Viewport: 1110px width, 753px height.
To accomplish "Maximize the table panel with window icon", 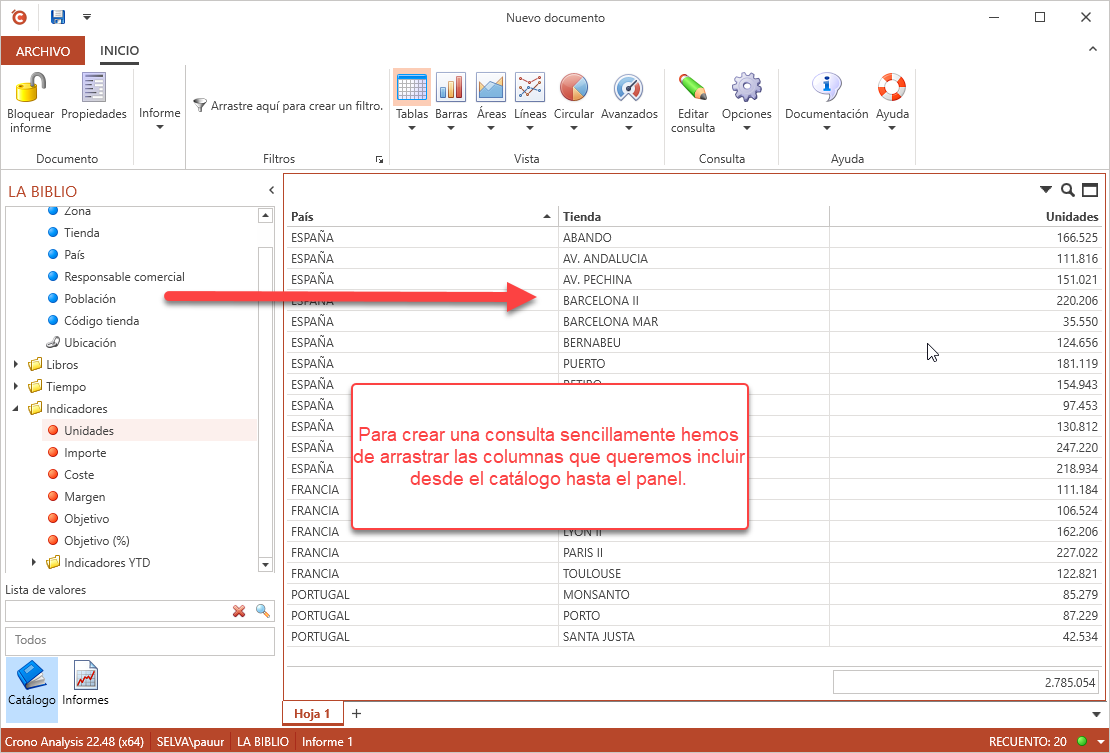I will tap(1090, 190).
